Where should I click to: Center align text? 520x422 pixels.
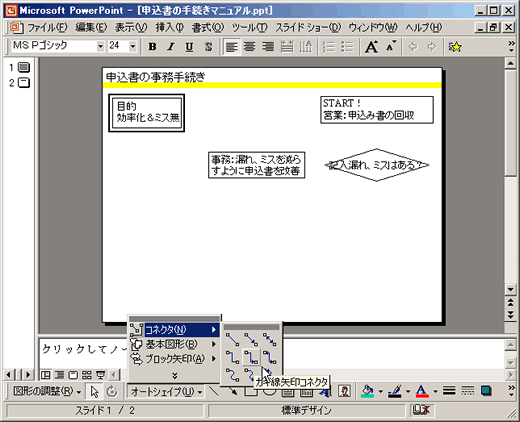(250, 47)
